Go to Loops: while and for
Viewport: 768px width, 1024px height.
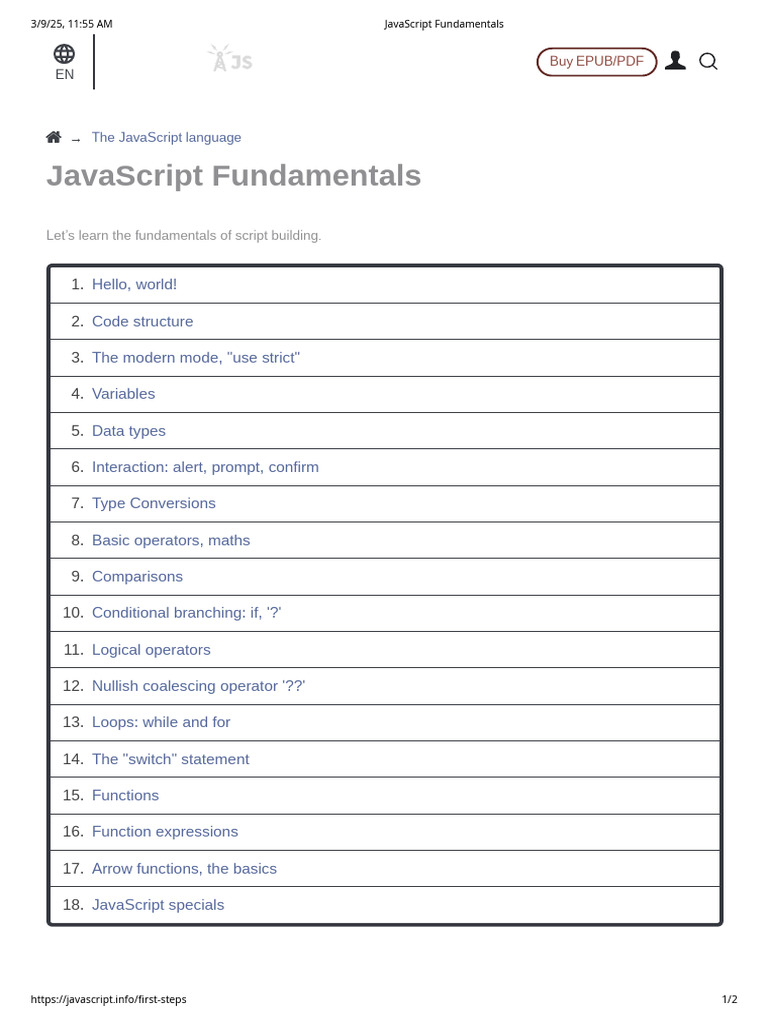point(161,722)
